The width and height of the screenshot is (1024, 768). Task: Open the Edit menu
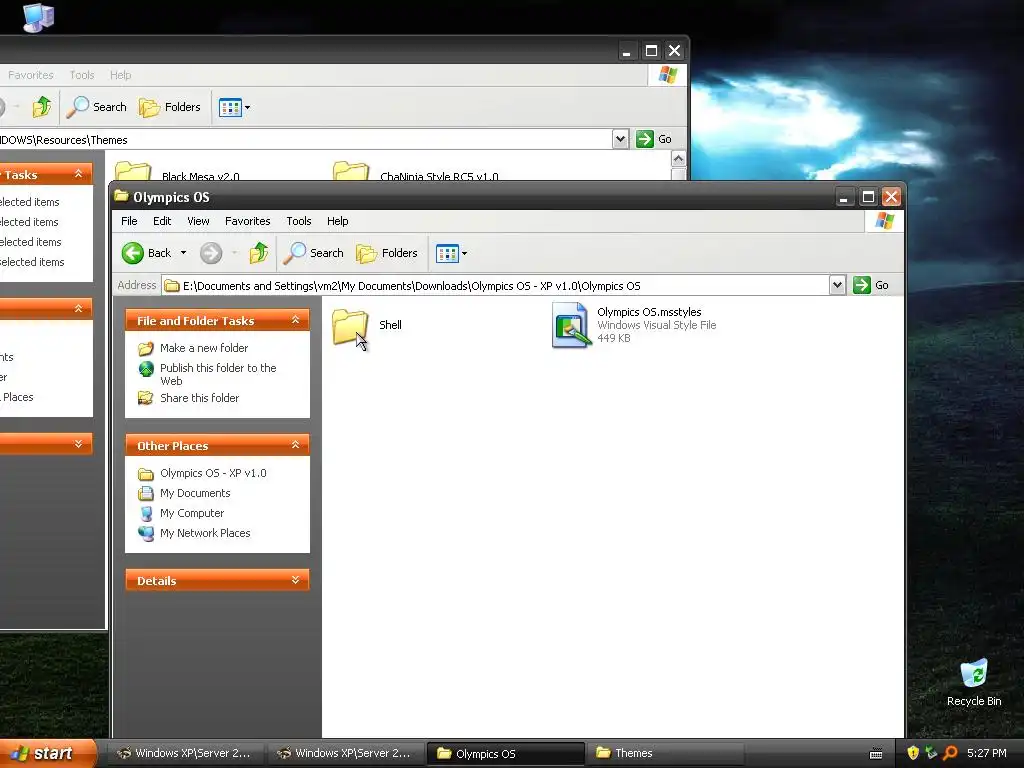[x=162, y=221]
